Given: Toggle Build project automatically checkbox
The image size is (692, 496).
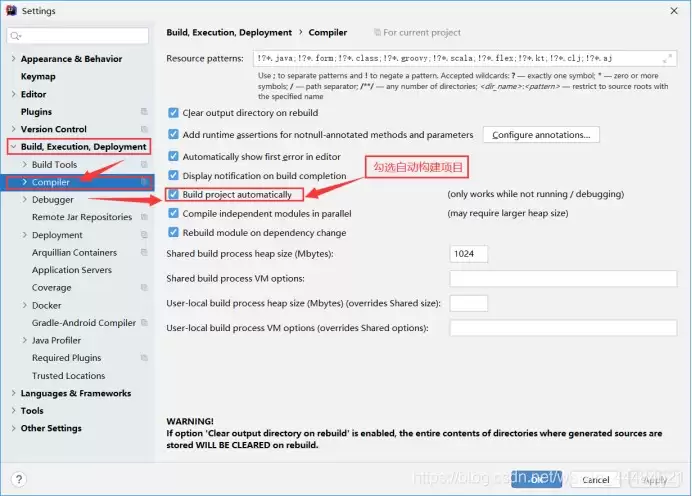Looking at the screenshot, I should click(173, 194).
